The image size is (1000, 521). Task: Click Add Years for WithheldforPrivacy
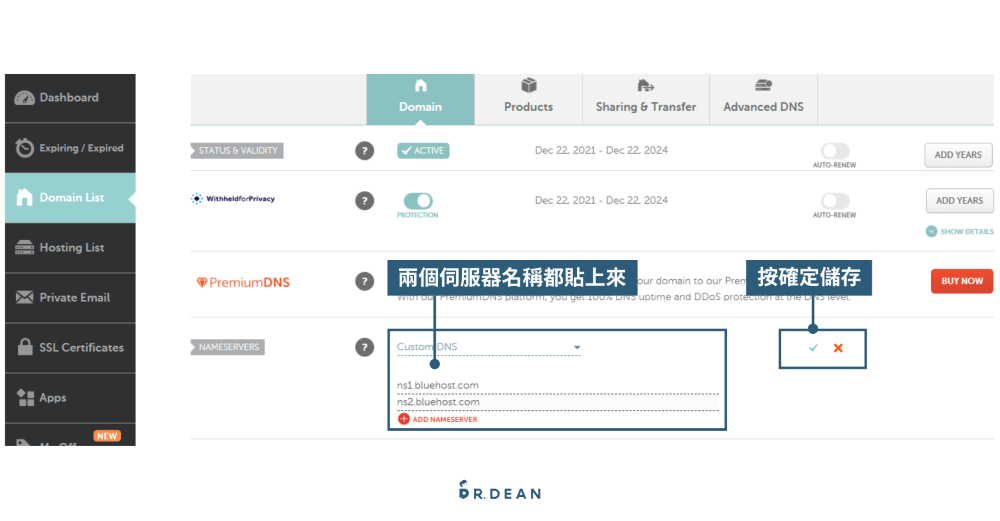coord(960,201)
